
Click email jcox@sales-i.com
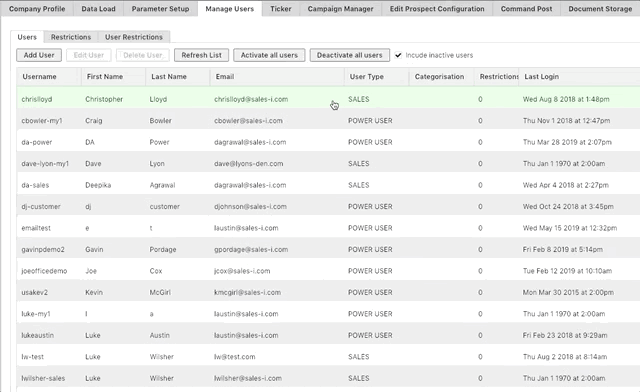(x=242, y=271)
